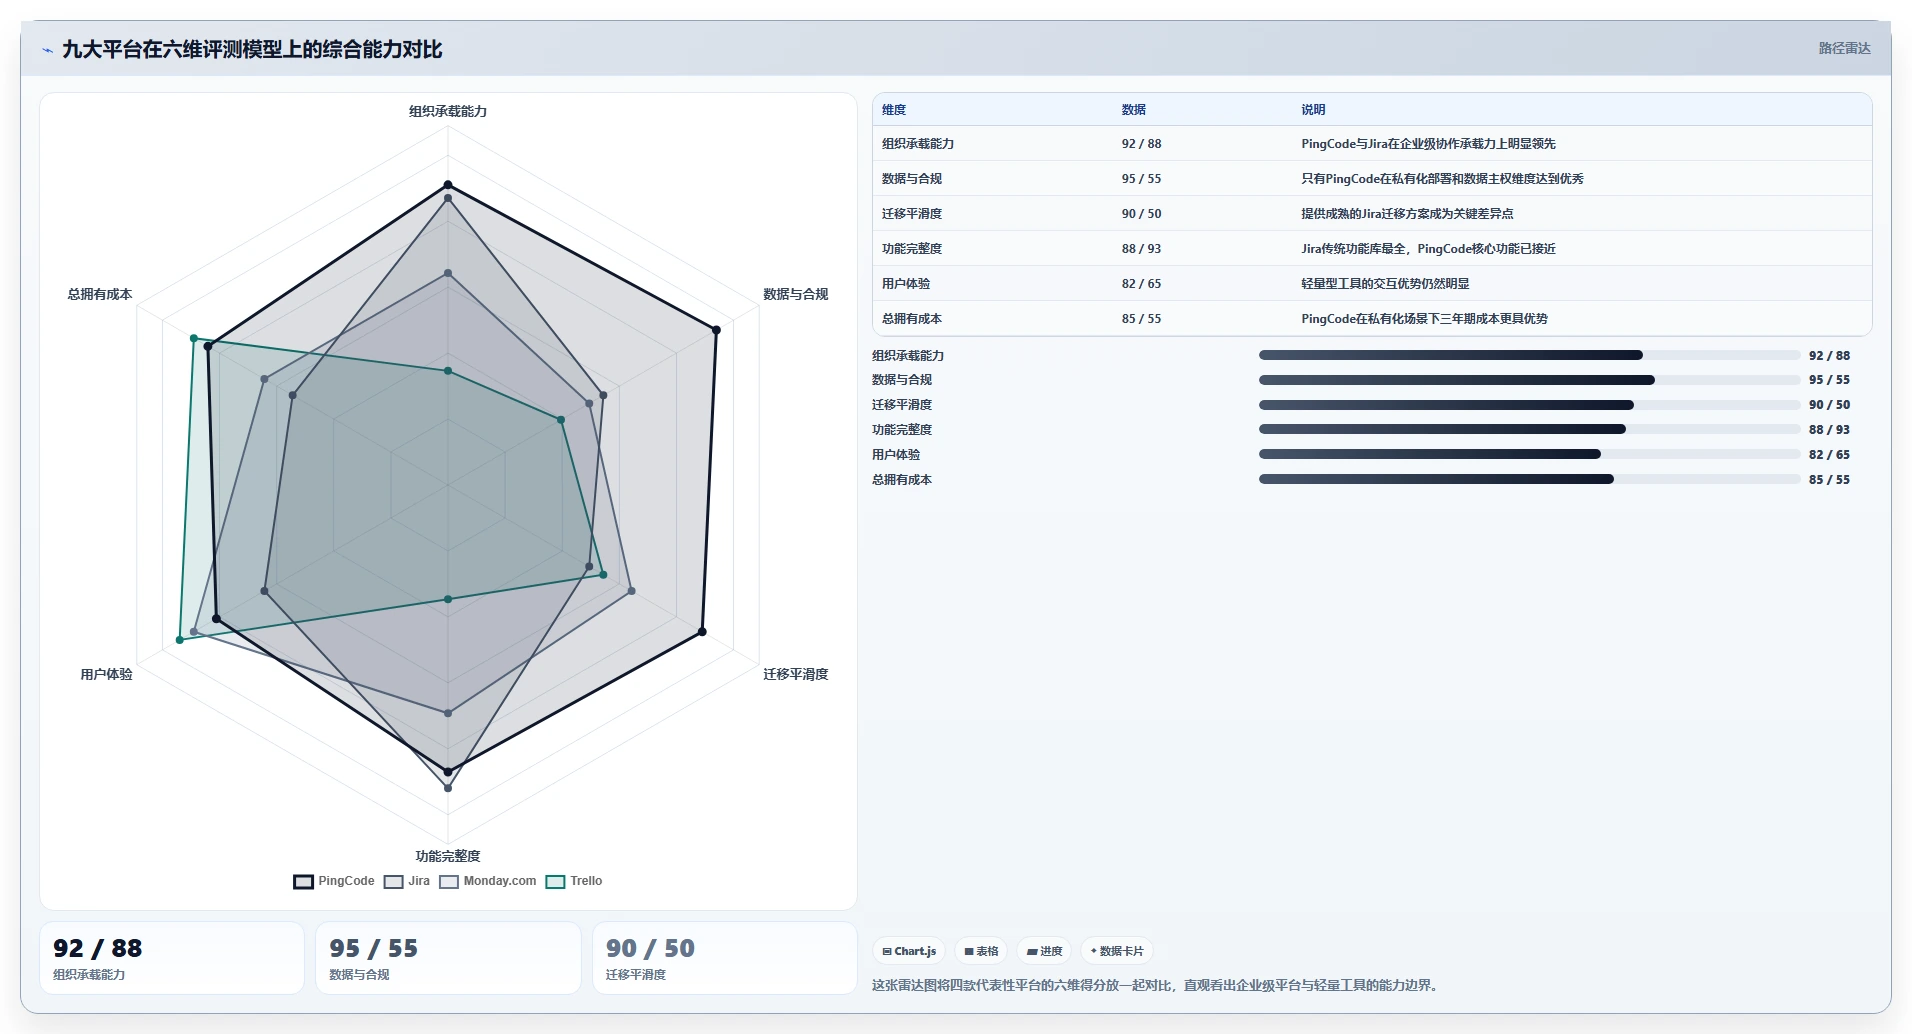Click table value 90 / 50
Image resolution: width=1912 pixels, height=1034 pixels.
point(1141,214)
